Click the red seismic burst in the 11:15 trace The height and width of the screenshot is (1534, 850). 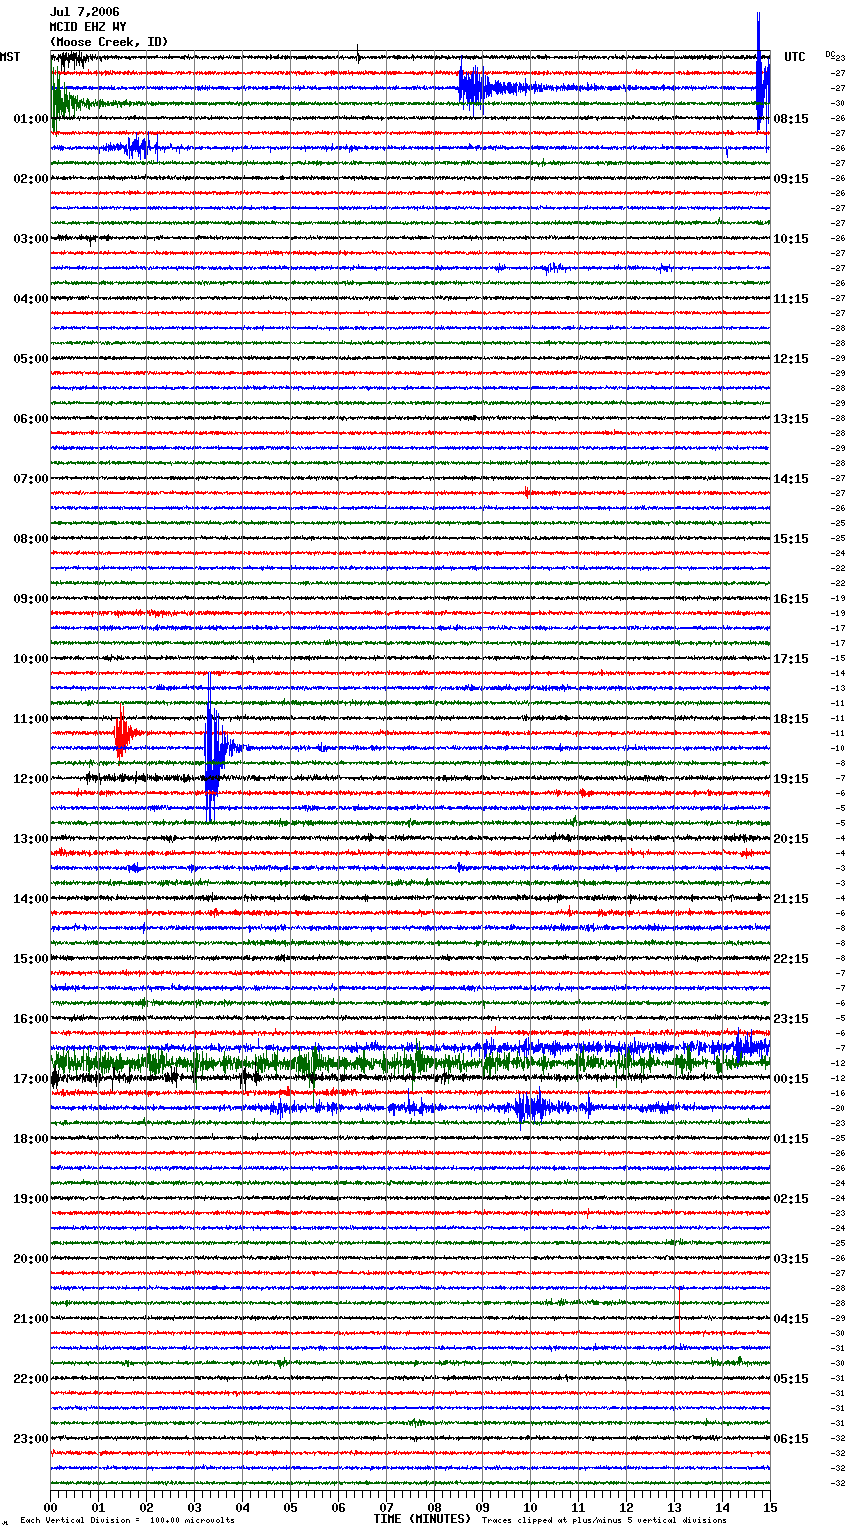122,732
